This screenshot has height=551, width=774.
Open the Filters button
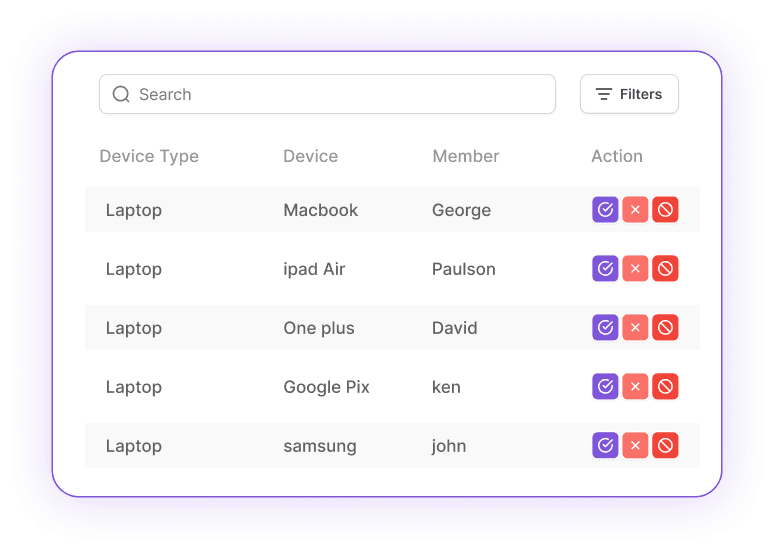click(629, 95)
